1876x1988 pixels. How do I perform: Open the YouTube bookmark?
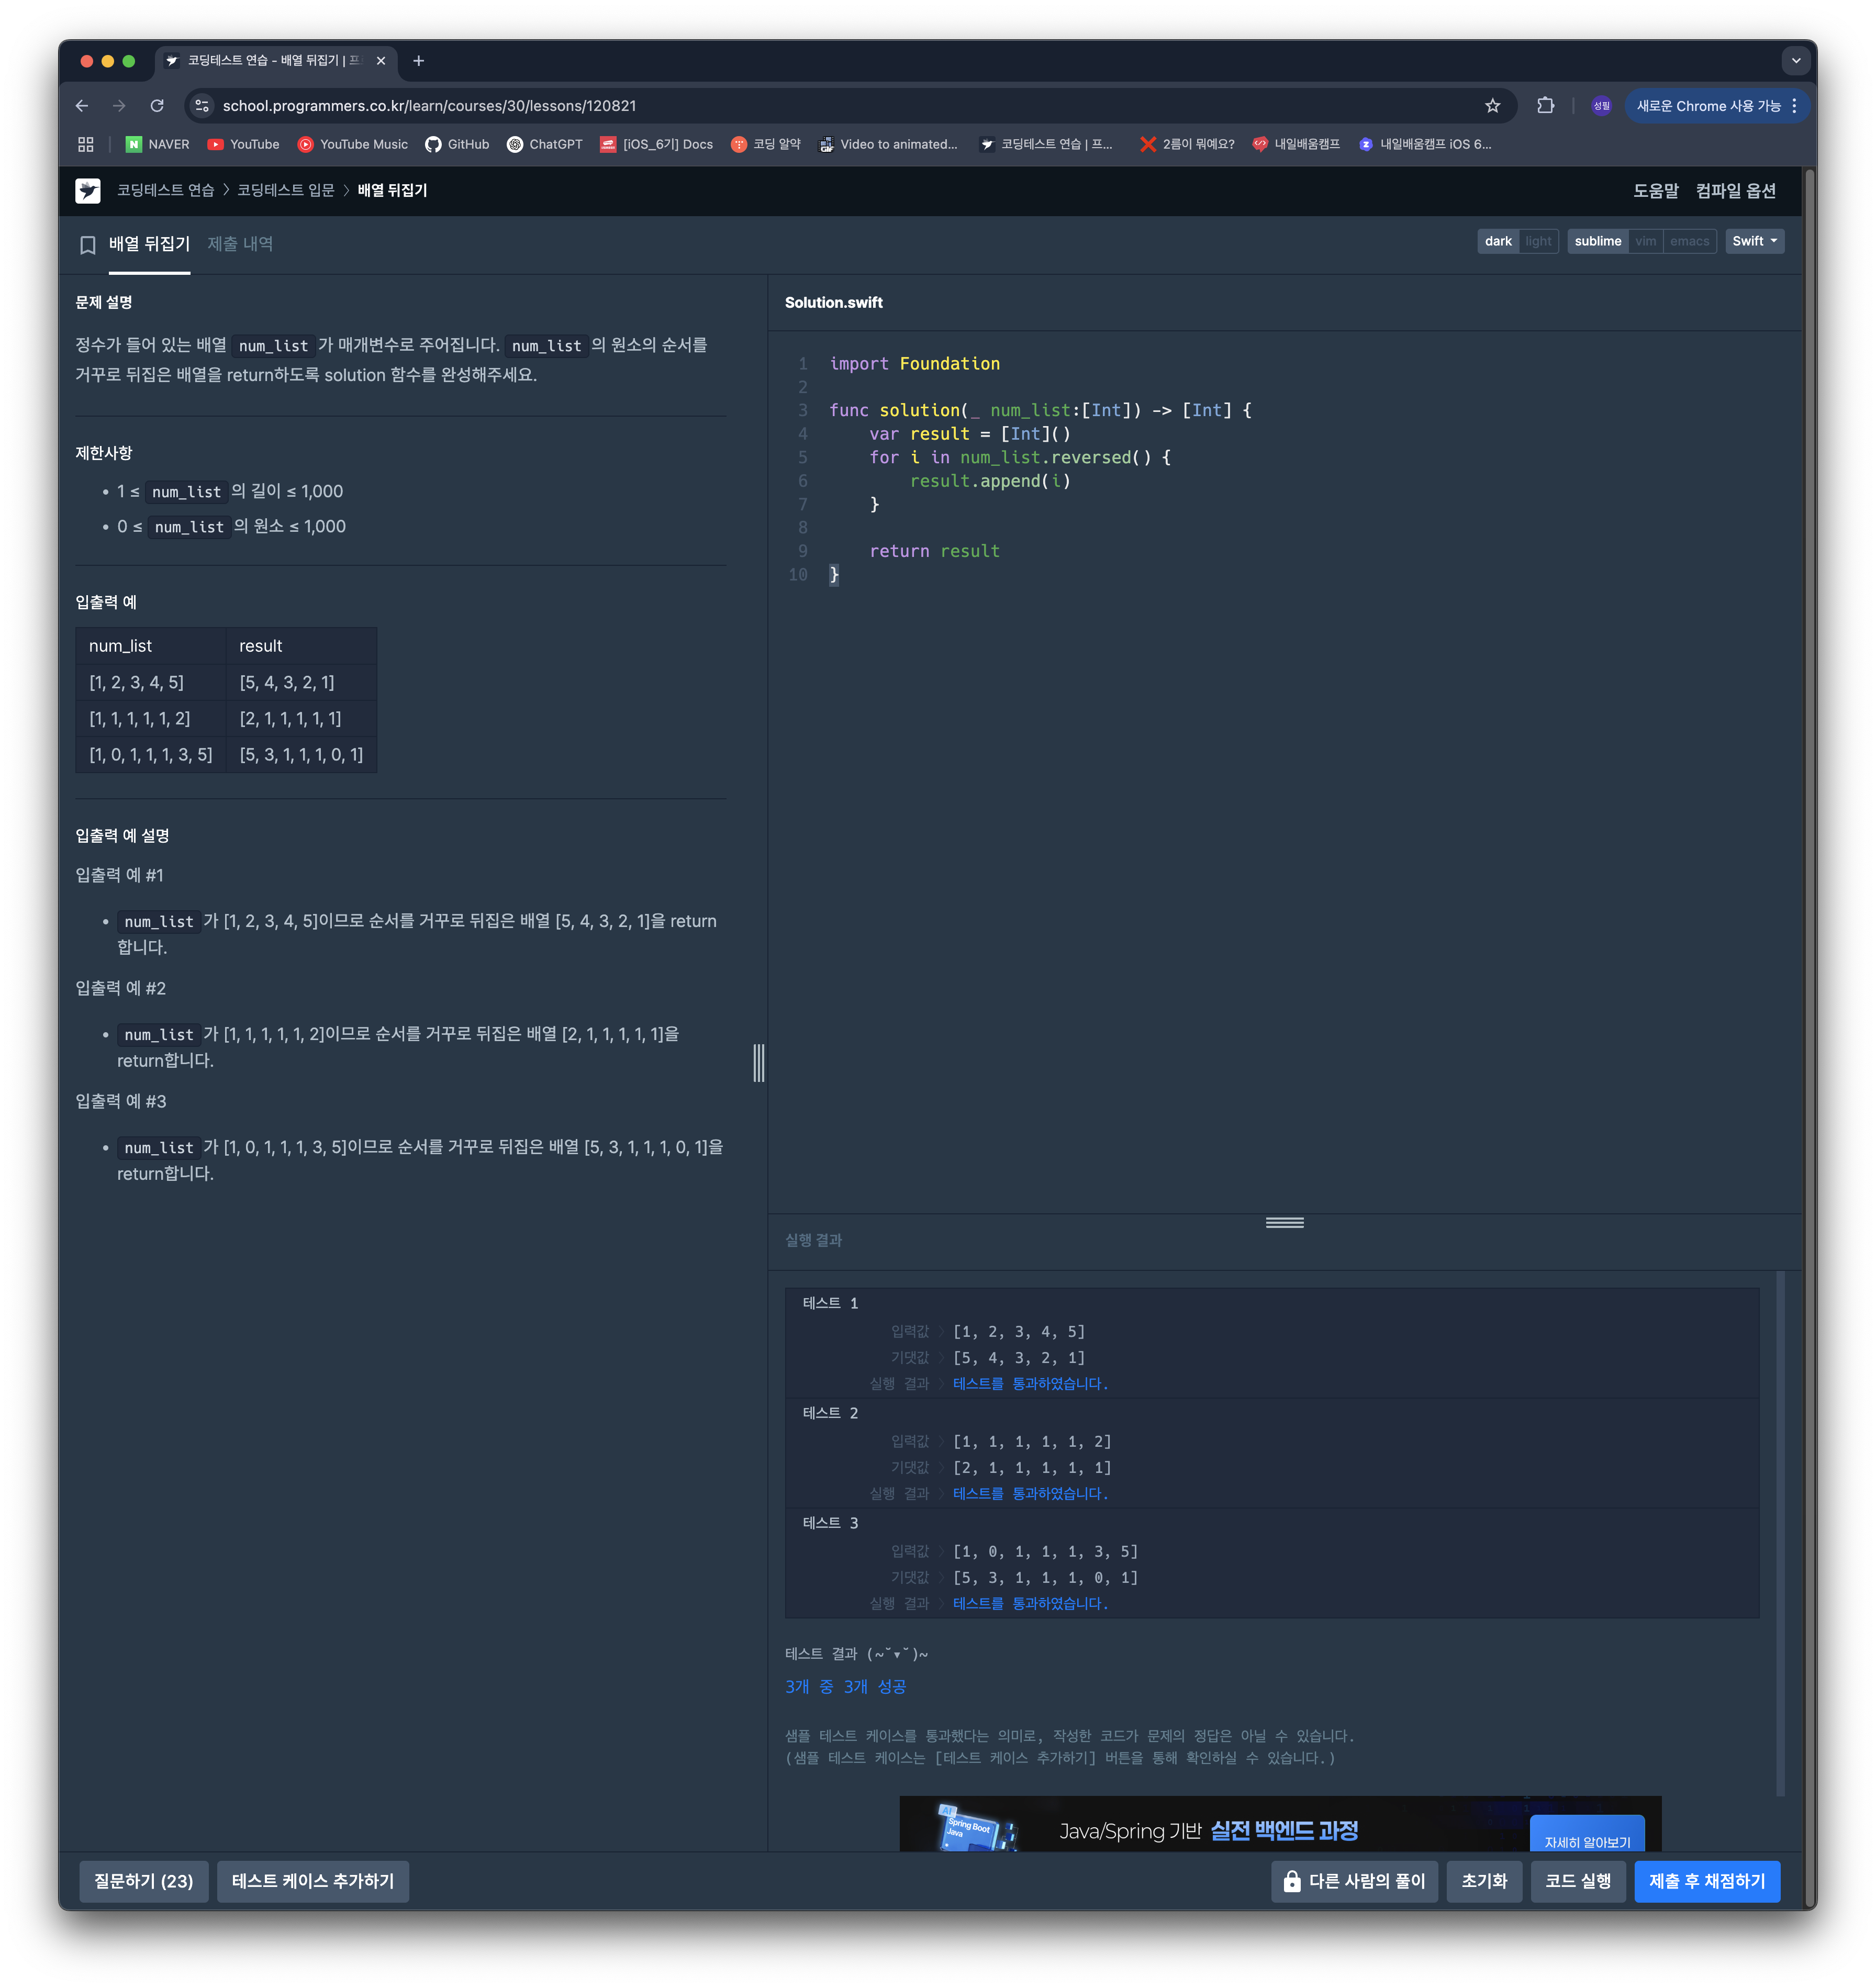[243, 144]
